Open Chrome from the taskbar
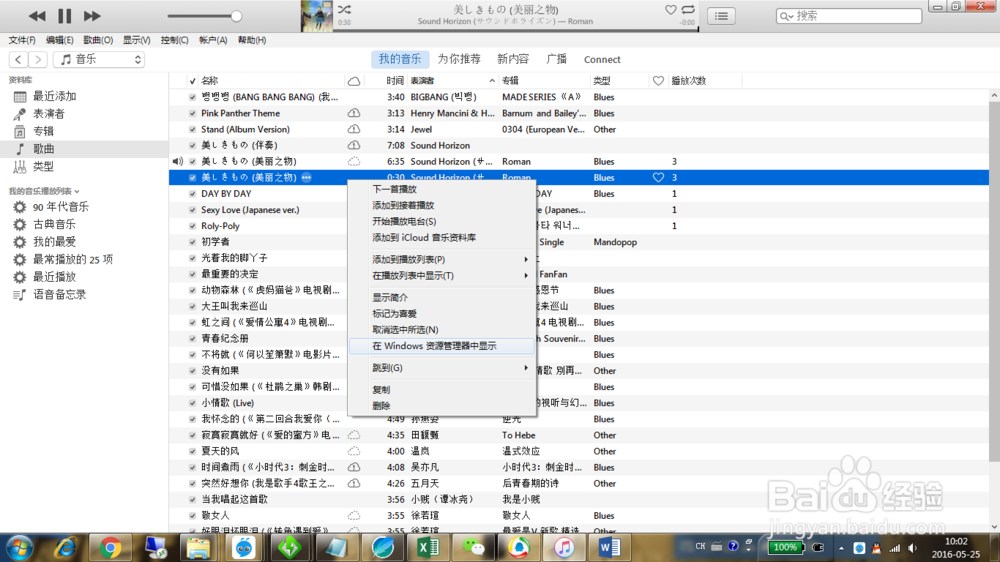Screen dimensions: 1000x562 click(x=110, y=548)
